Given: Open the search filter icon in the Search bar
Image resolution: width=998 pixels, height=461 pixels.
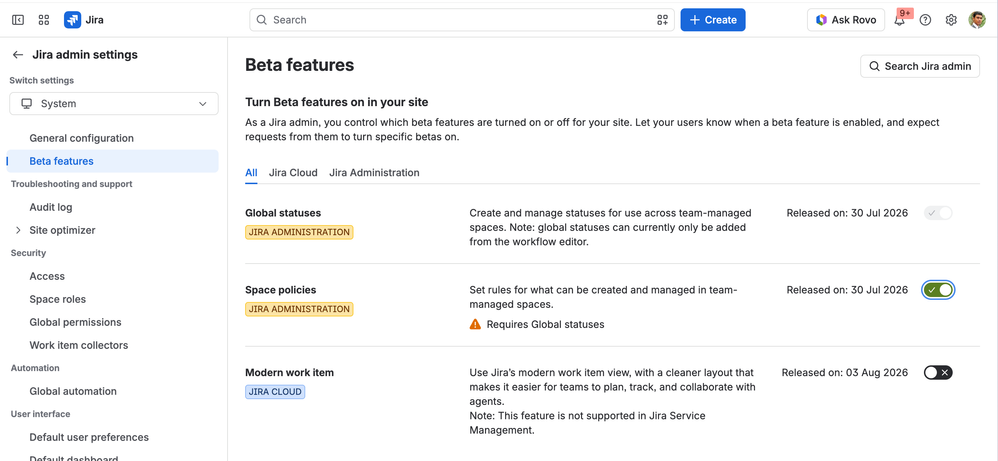Looking at the screenshot, I should (x=662, y=20).
